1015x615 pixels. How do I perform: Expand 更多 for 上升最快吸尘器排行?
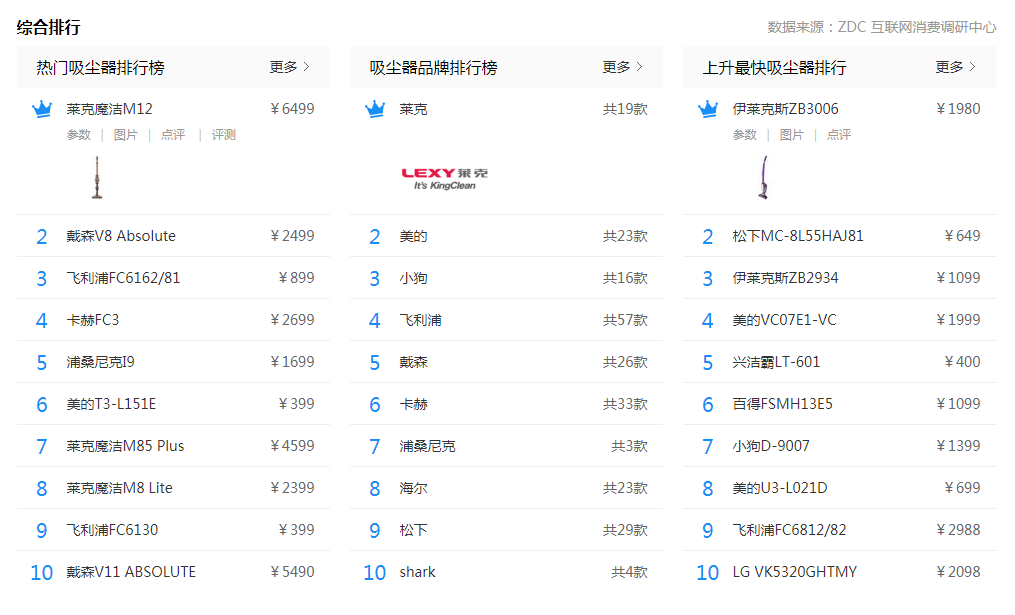955,67
